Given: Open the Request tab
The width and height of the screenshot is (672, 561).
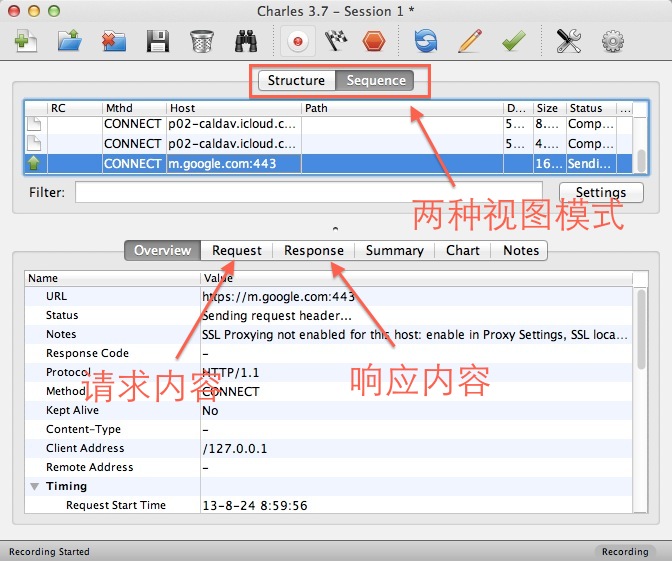Looking at the screenshot, I should pos(237,250).
